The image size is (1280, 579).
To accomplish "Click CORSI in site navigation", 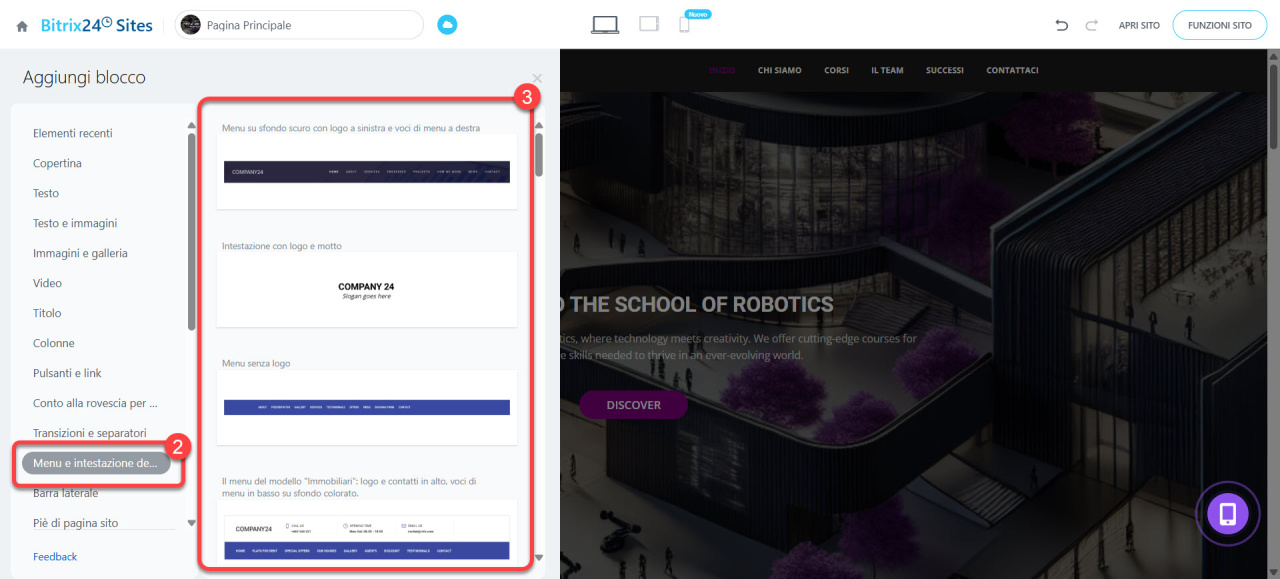I will [837, 70].
